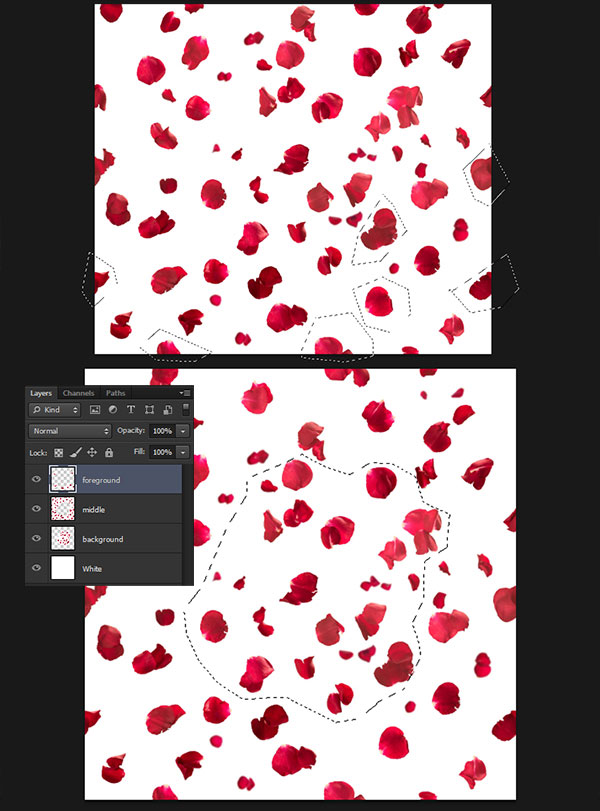Filter layers by shape layers icon
This screenshot has width=600, height=811.
pos(149,410)
